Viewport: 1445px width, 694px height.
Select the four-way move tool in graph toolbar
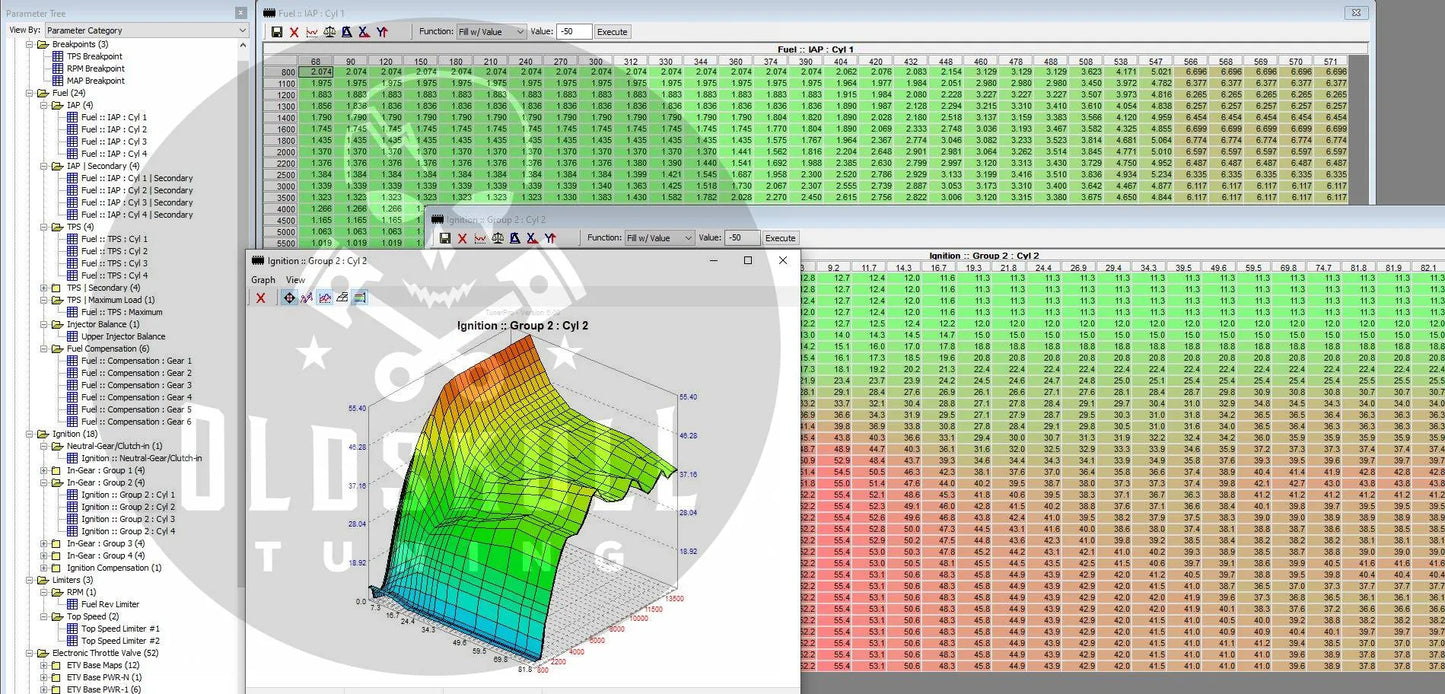click(x=289, y=298)
